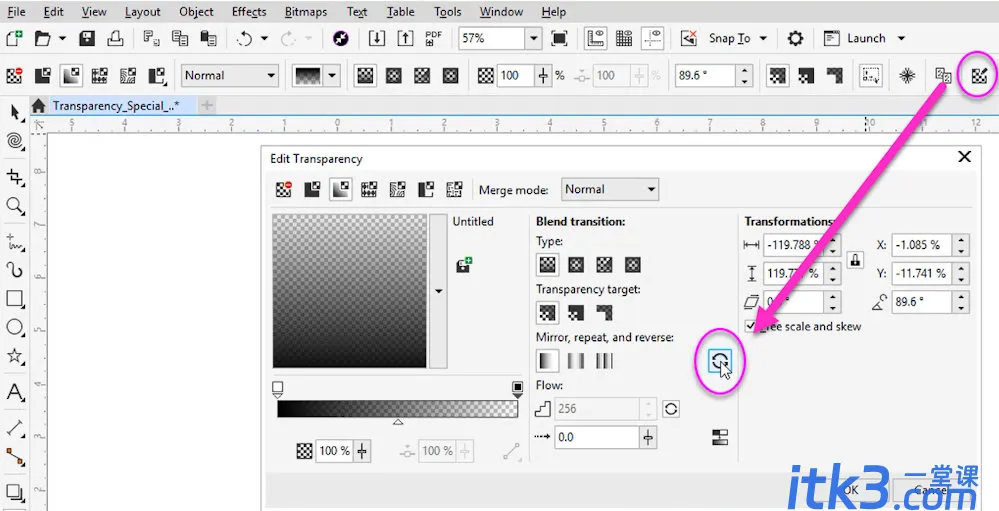Switch to Transparency_Special document tab
This screenshot has height=511, width=999.
[116, 106]
